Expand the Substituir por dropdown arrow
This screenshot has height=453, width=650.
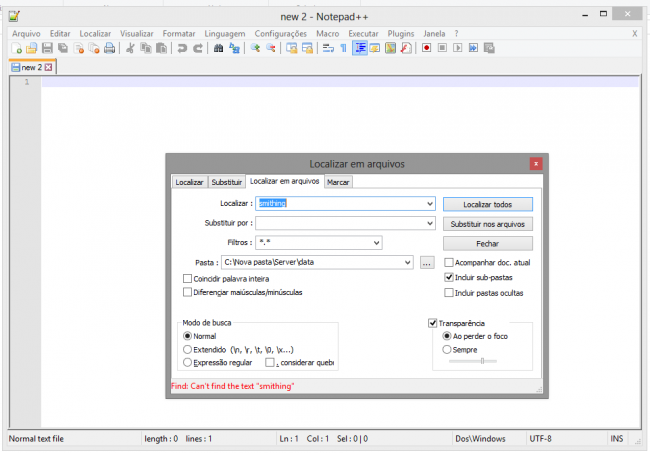click(430, 223)
